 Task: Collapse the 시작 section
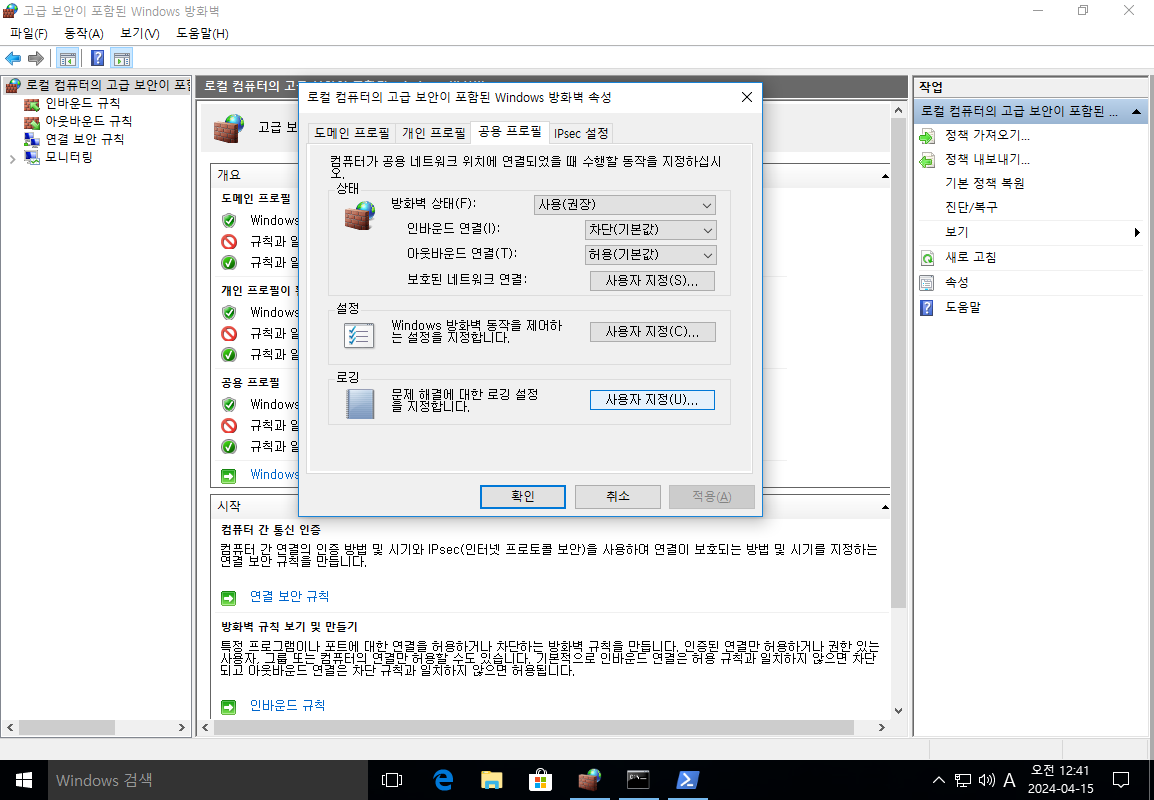(x=885, y=507)
